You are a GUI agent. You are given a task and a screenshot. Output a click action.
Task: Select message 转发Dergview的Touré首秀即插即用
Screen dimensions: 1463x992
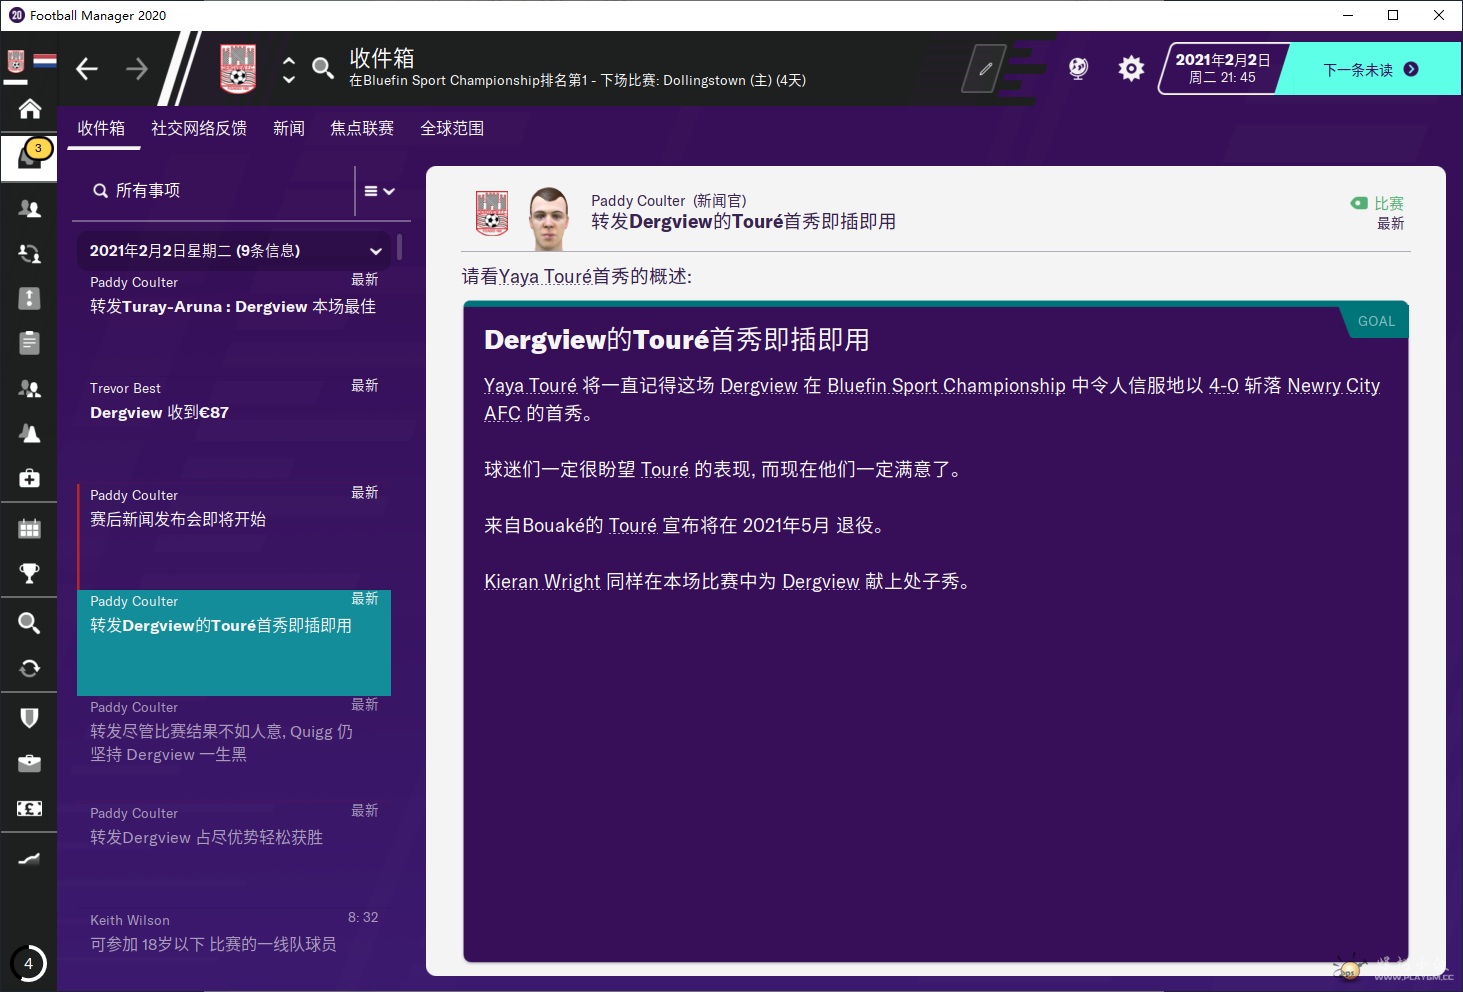(234, 642)
